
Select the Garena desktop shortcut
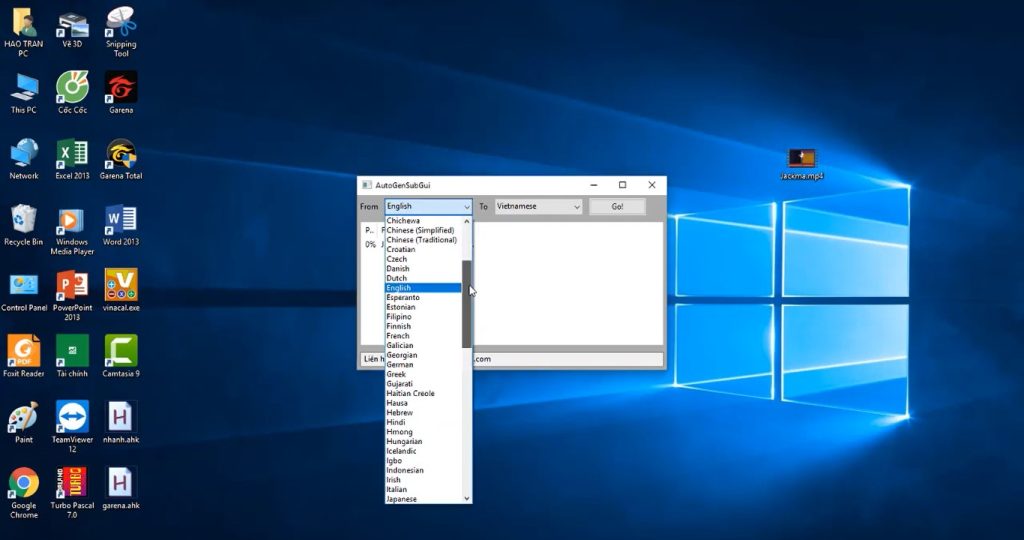(x=121, y=88)
